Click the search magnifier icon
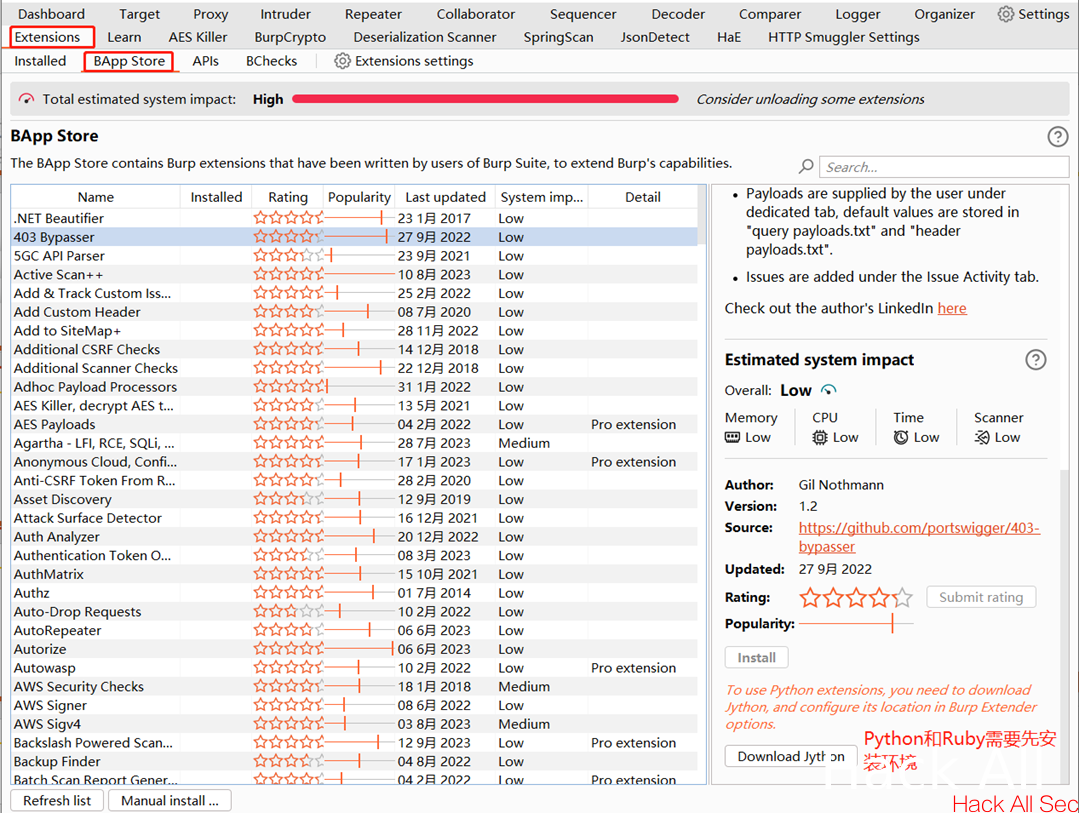Screen dimensions: 1079x813 [x=806, y=167]
